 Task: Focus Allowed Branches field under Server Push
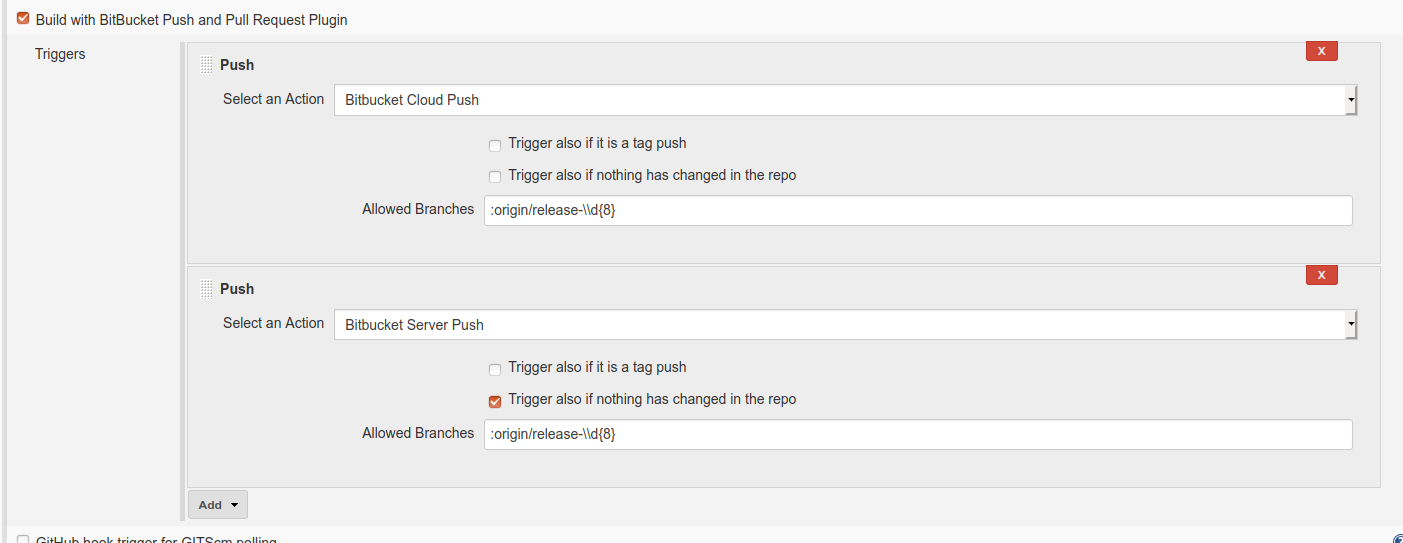pyautogui.click(x=918, y=434)
